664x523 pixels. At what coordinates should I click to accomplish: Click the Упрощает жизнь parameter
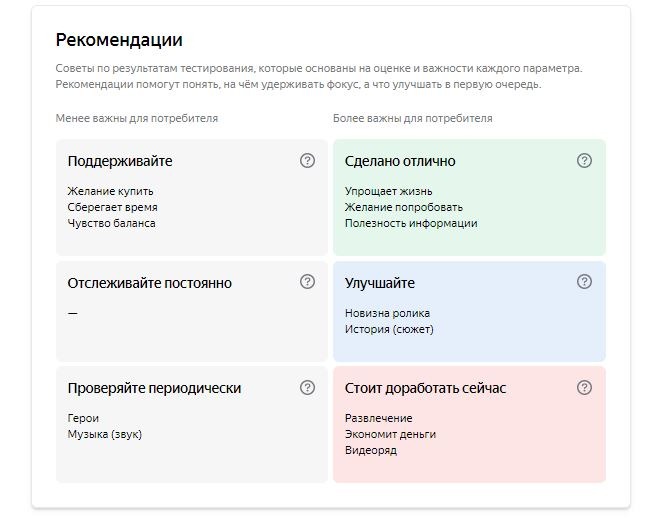coord(388,191)
